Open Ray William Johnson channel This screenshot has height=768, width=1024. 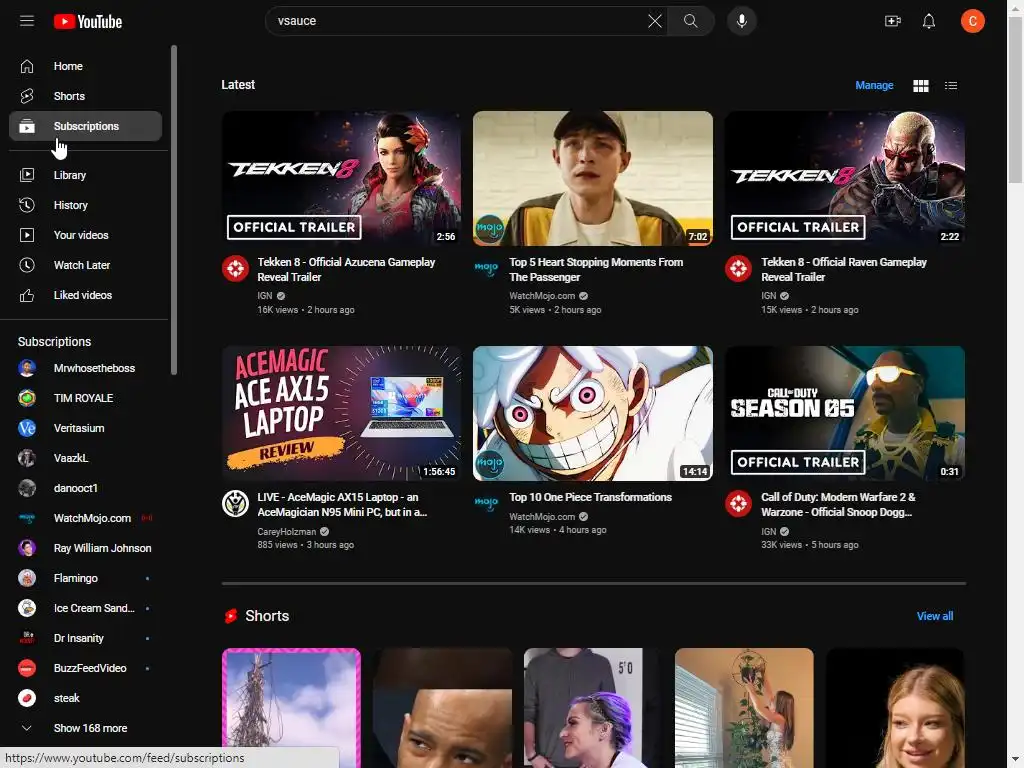pyautogui.click(x=86, y=549)
